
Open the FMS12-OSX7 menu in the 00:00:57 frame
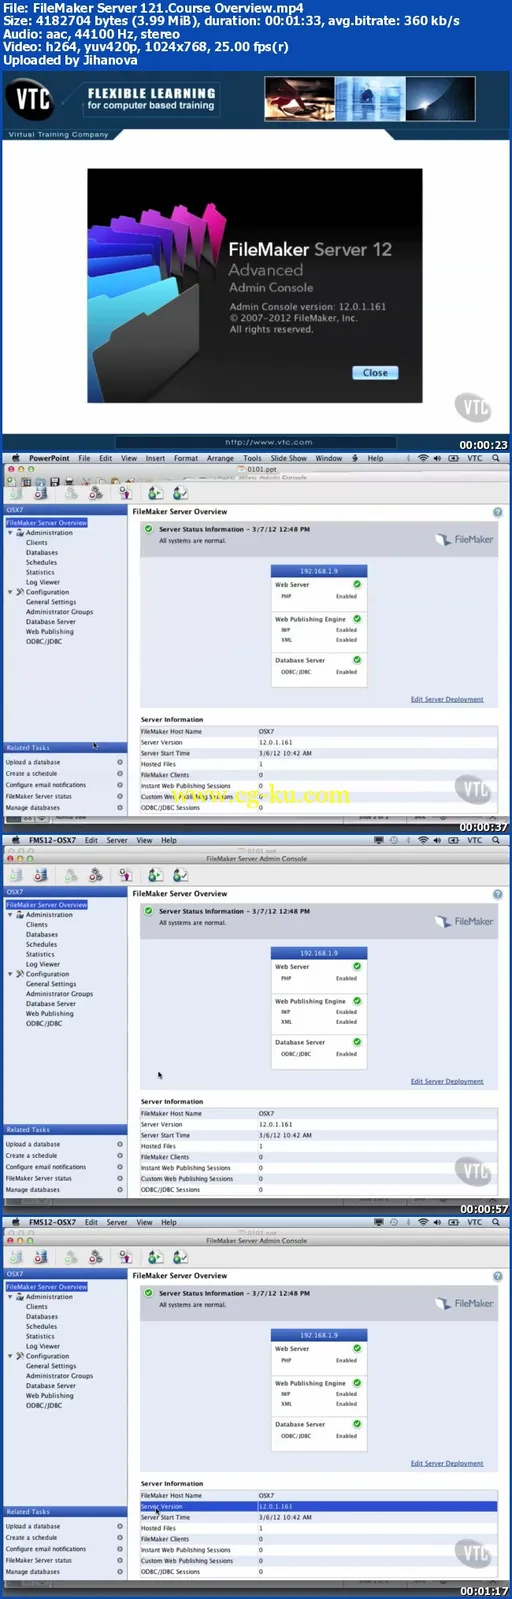point(52,840)
